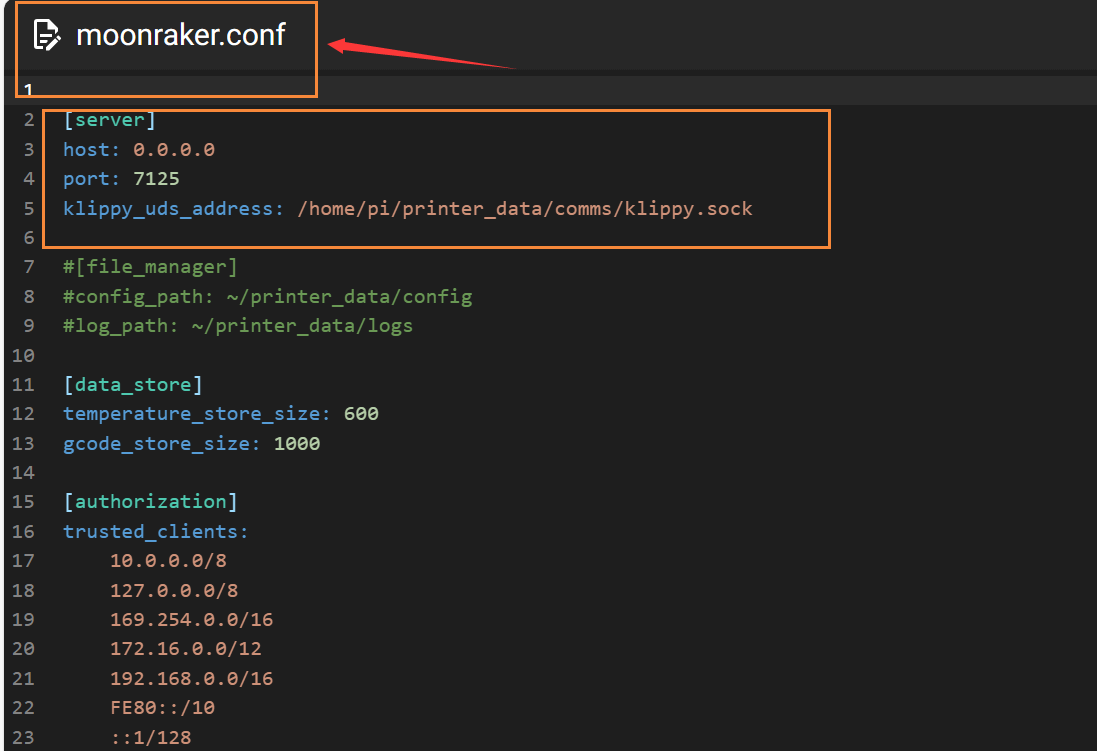Viewport: 1097px width, 751px height.
Task: Click trusted client entry 10.0.0.0/8
Action: click(168, 561)
